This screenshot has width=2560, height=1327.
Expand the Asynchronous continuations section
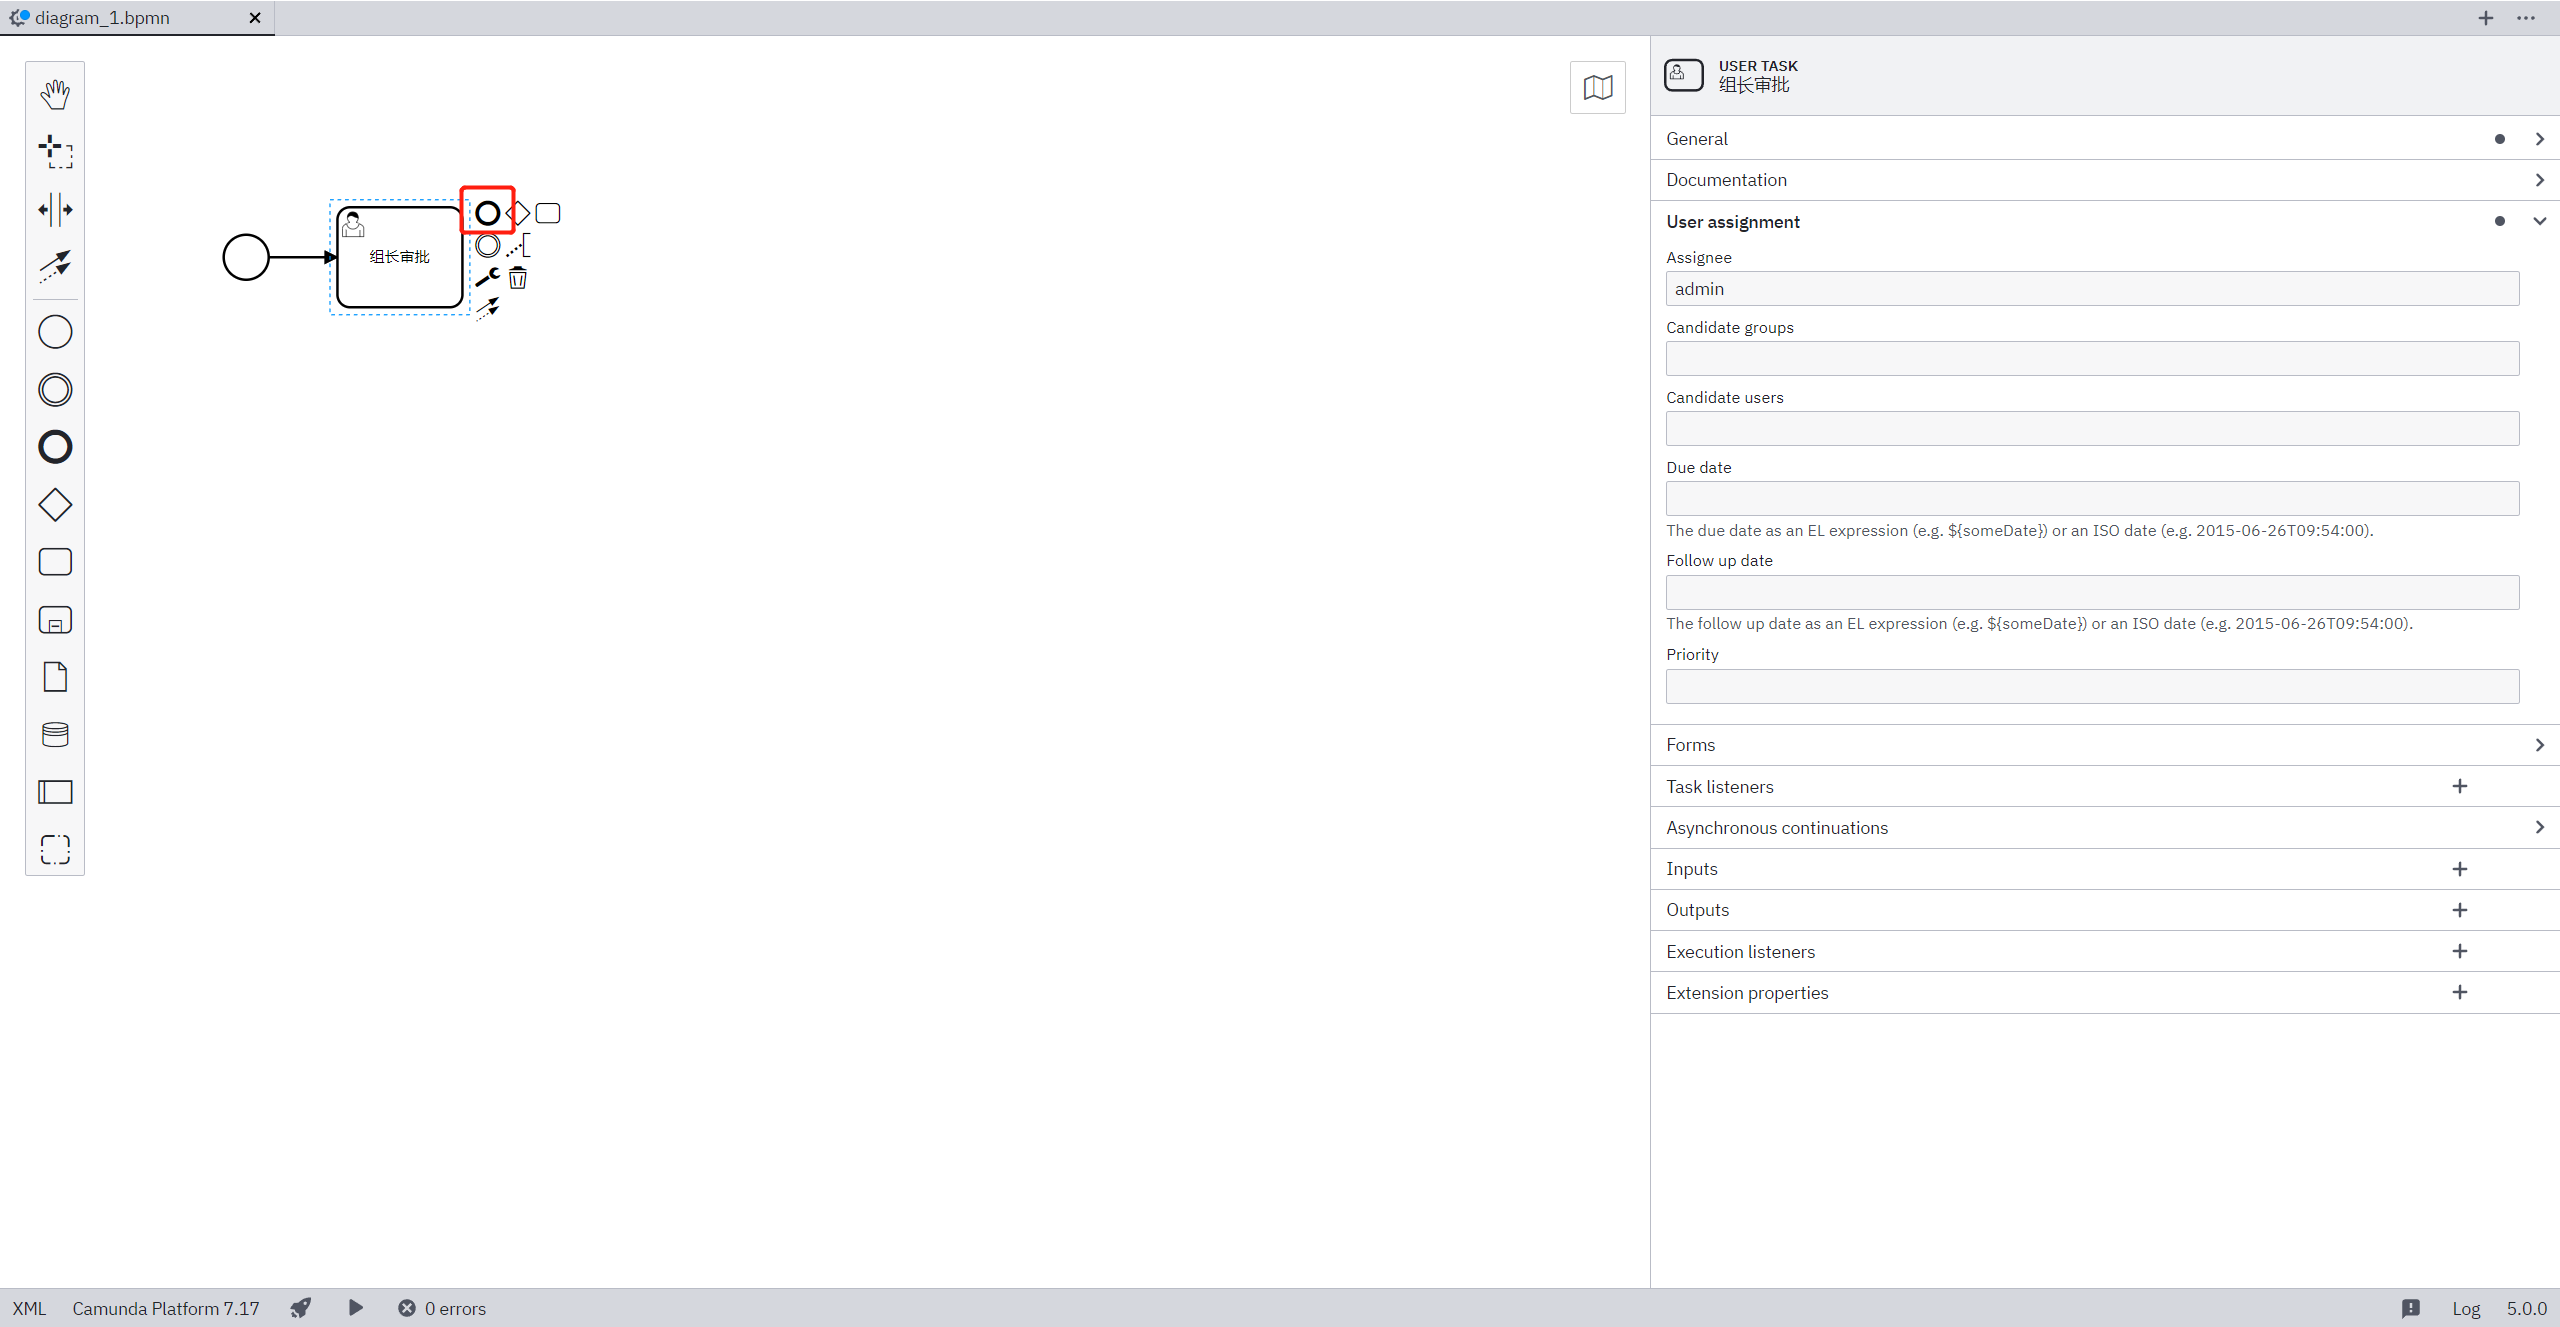pyautogui.click(x=2105, y=828)
